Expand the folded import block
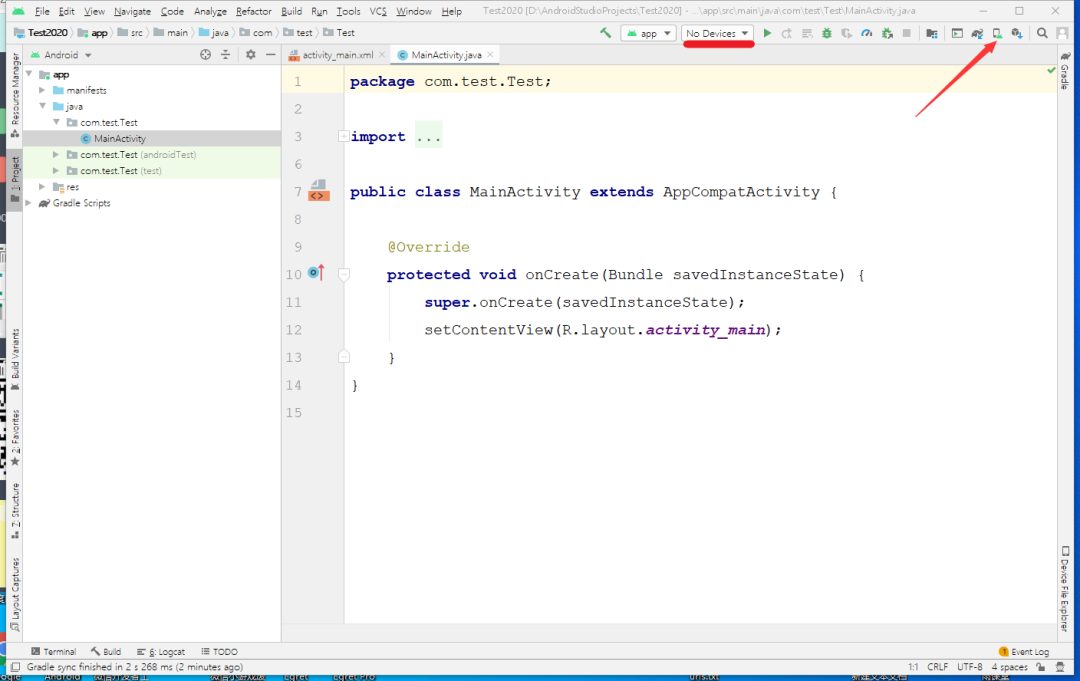 pos(343,136)
